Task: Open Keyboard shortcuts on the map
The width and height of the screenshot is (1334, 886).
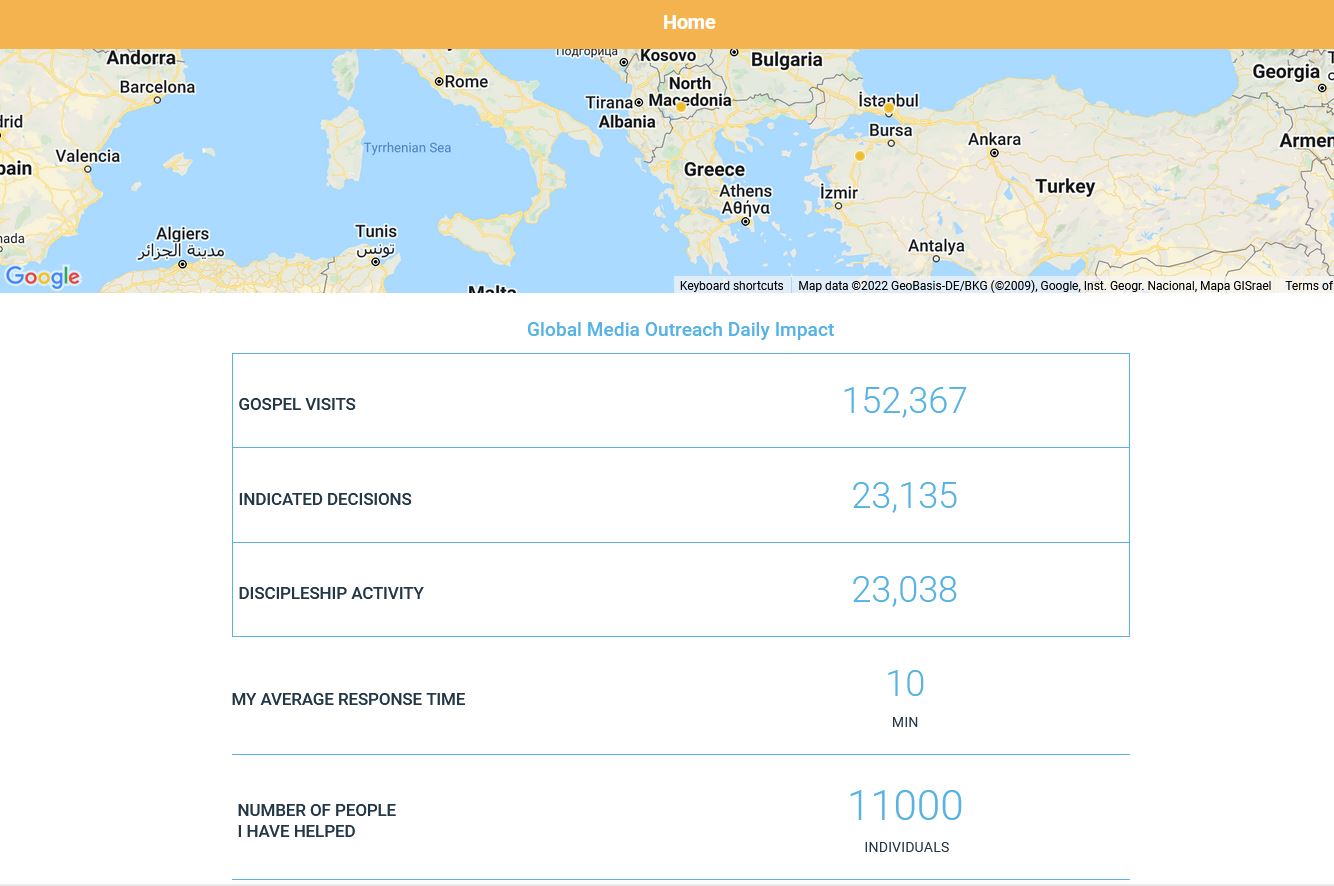Action: click(731, 286)
